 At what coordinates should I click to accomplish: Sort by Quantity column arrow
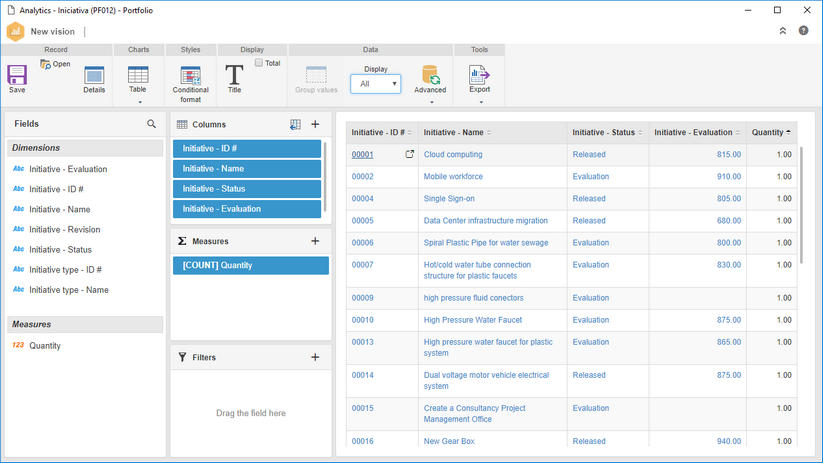pos(788,133)
